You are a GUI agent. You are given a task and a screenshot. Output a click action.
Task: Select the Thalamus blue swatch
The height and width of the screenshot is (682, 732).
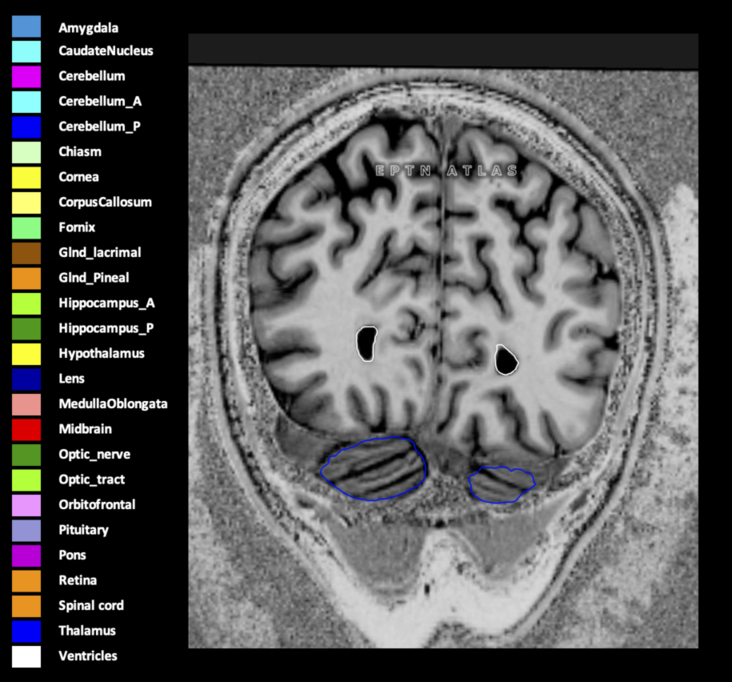[x=26, y=631]
